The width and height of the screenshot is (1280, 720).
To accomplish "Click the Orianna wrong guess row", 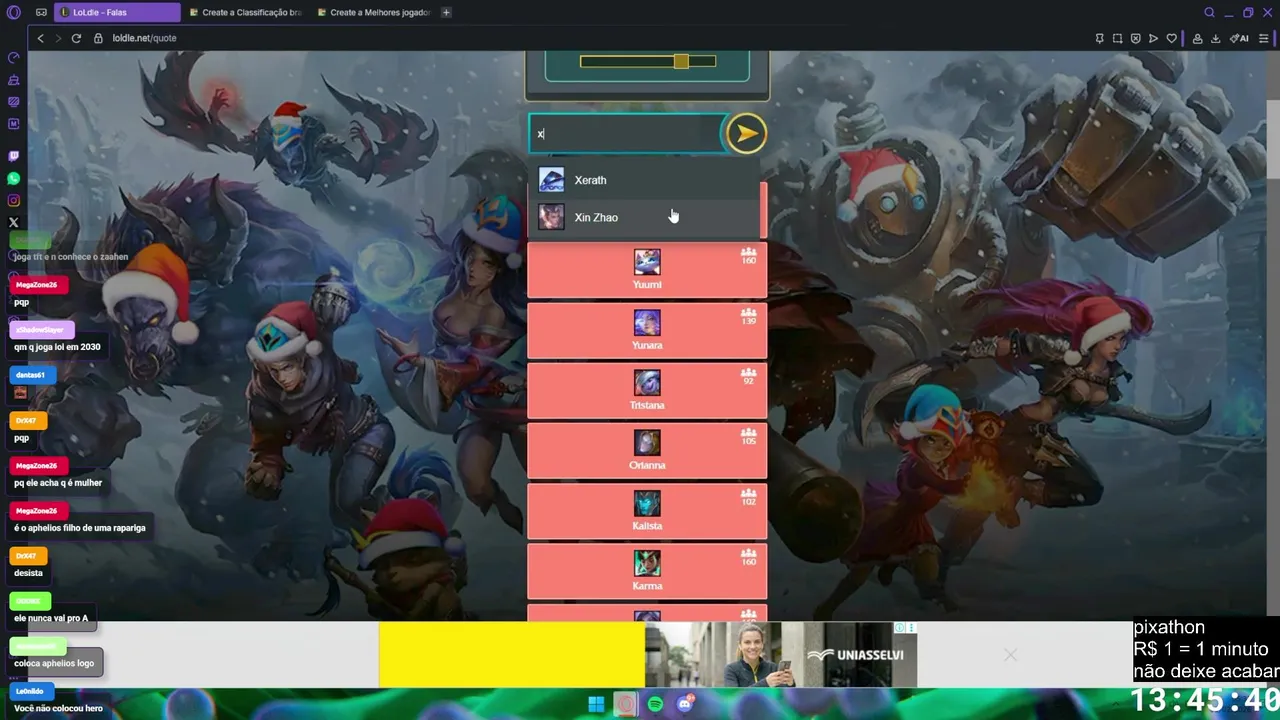I will 647,451.
